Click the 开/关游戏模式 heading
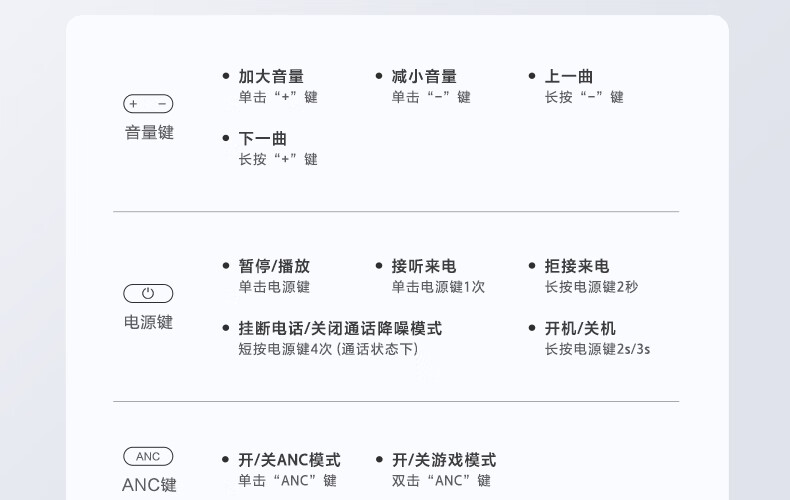This screenshot has width=790, height=500. [444, 460]
